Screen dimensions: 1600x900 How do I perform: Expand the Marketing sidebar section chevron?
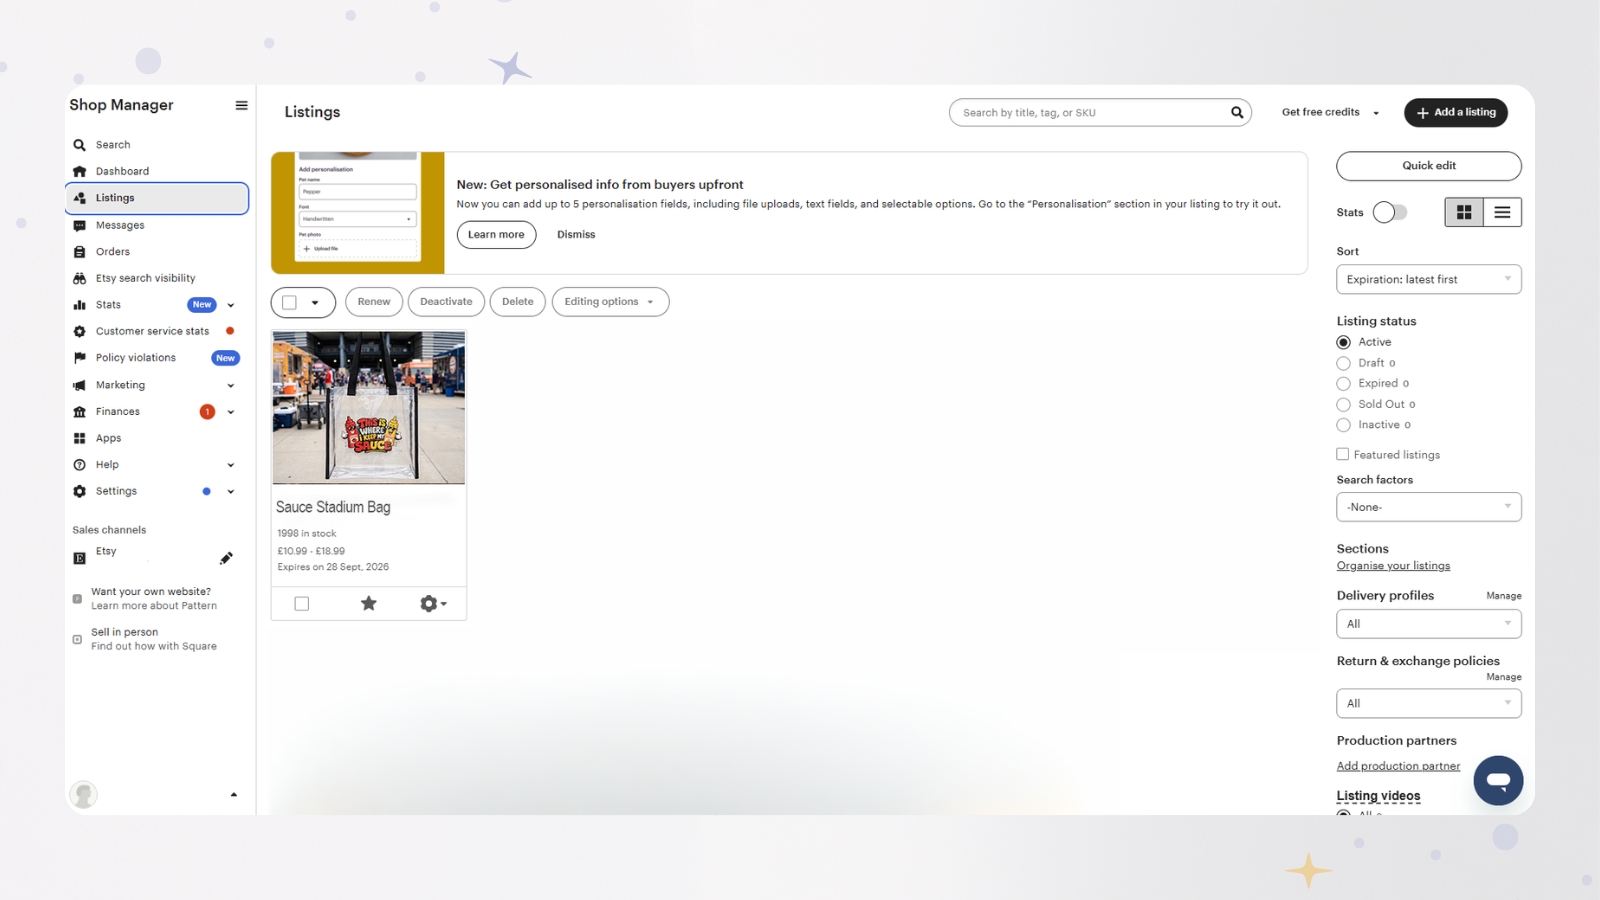coord(231,385)
